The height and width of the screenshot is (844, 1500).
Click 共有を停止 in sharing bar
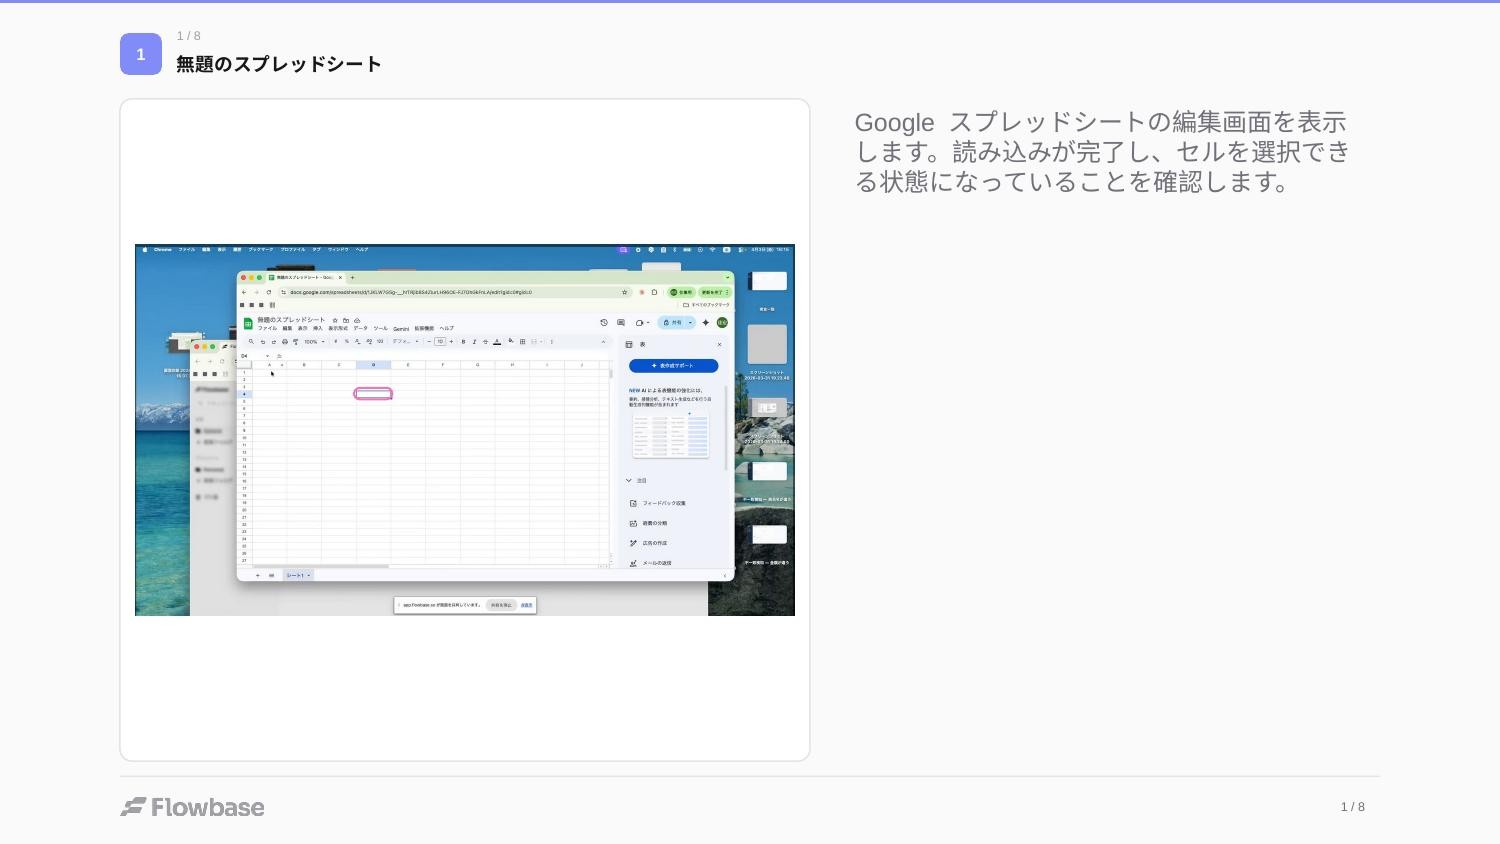coord(501,605)
